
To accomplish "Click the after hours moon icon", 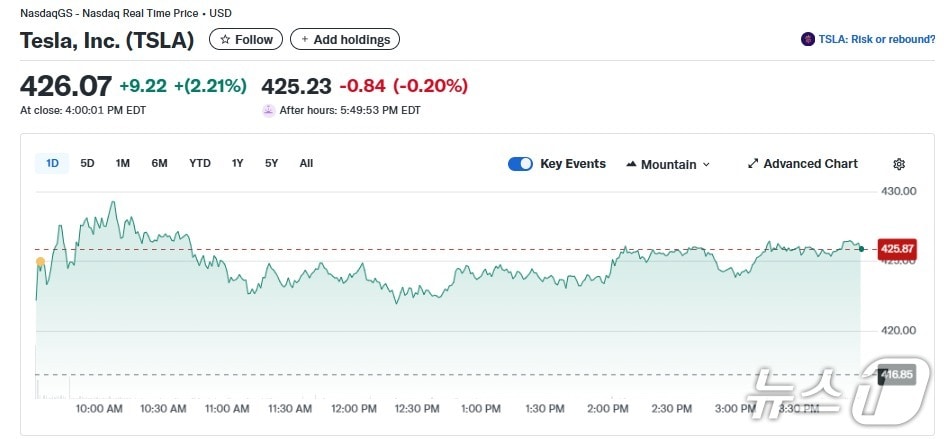I will tap(268, 110).
